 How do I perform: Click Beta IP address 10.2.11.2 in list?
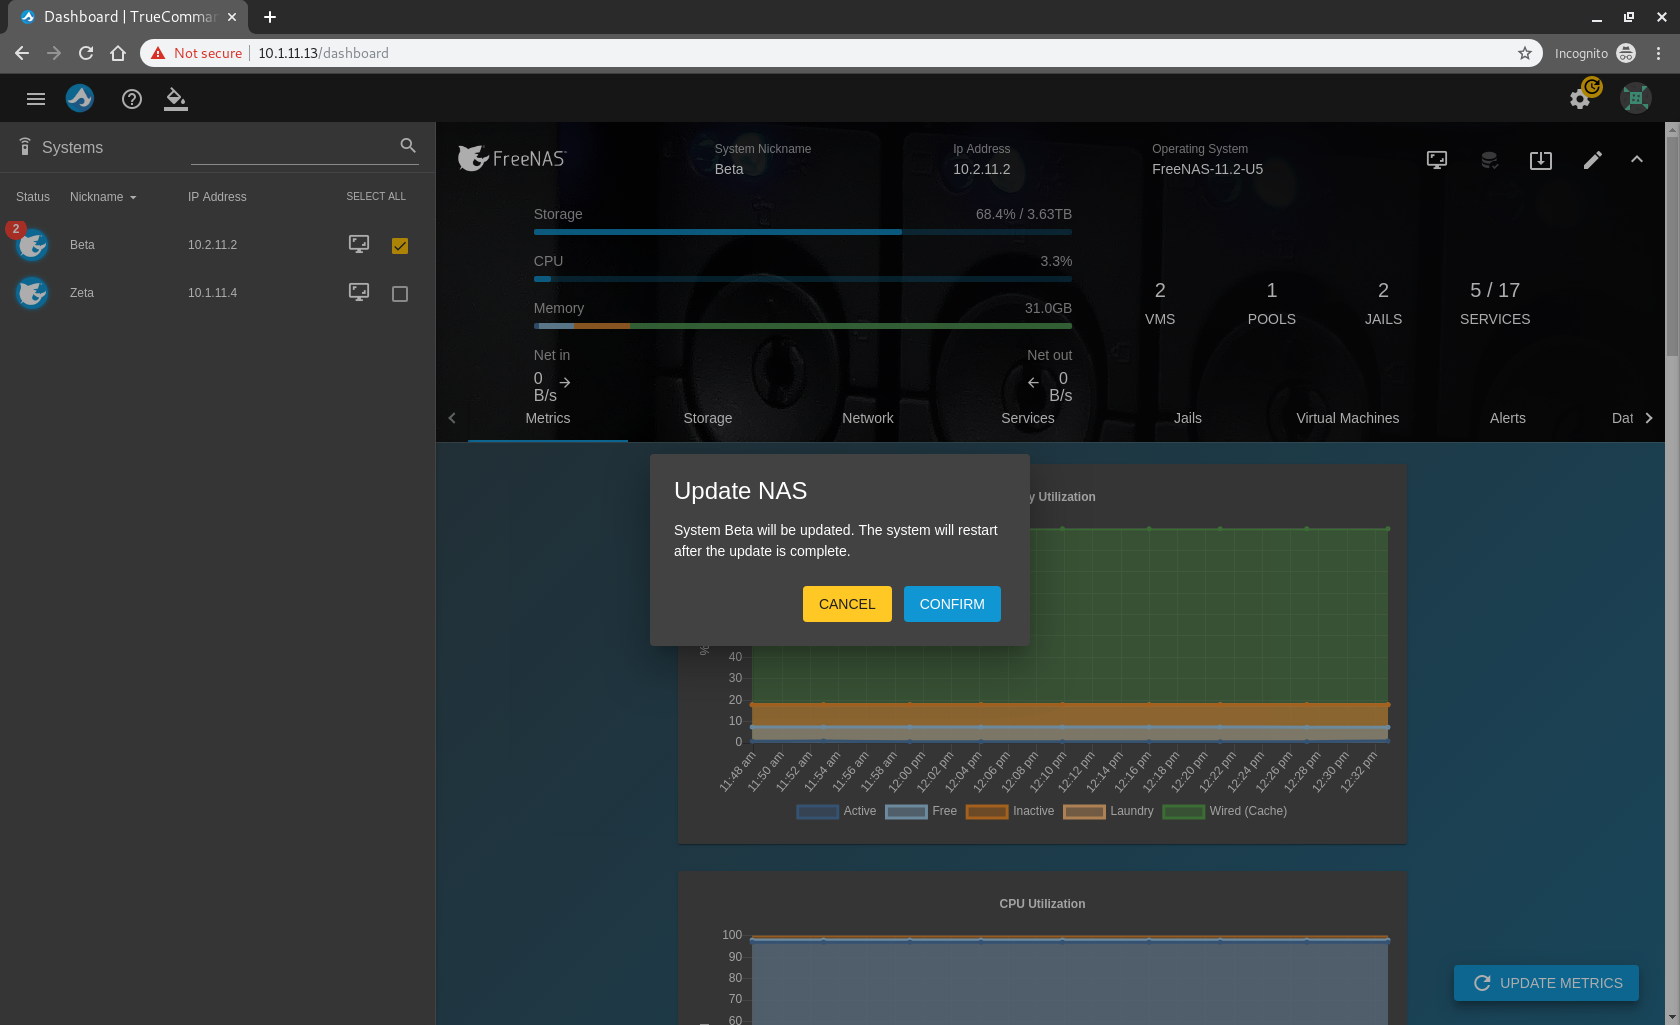(212, 245)
